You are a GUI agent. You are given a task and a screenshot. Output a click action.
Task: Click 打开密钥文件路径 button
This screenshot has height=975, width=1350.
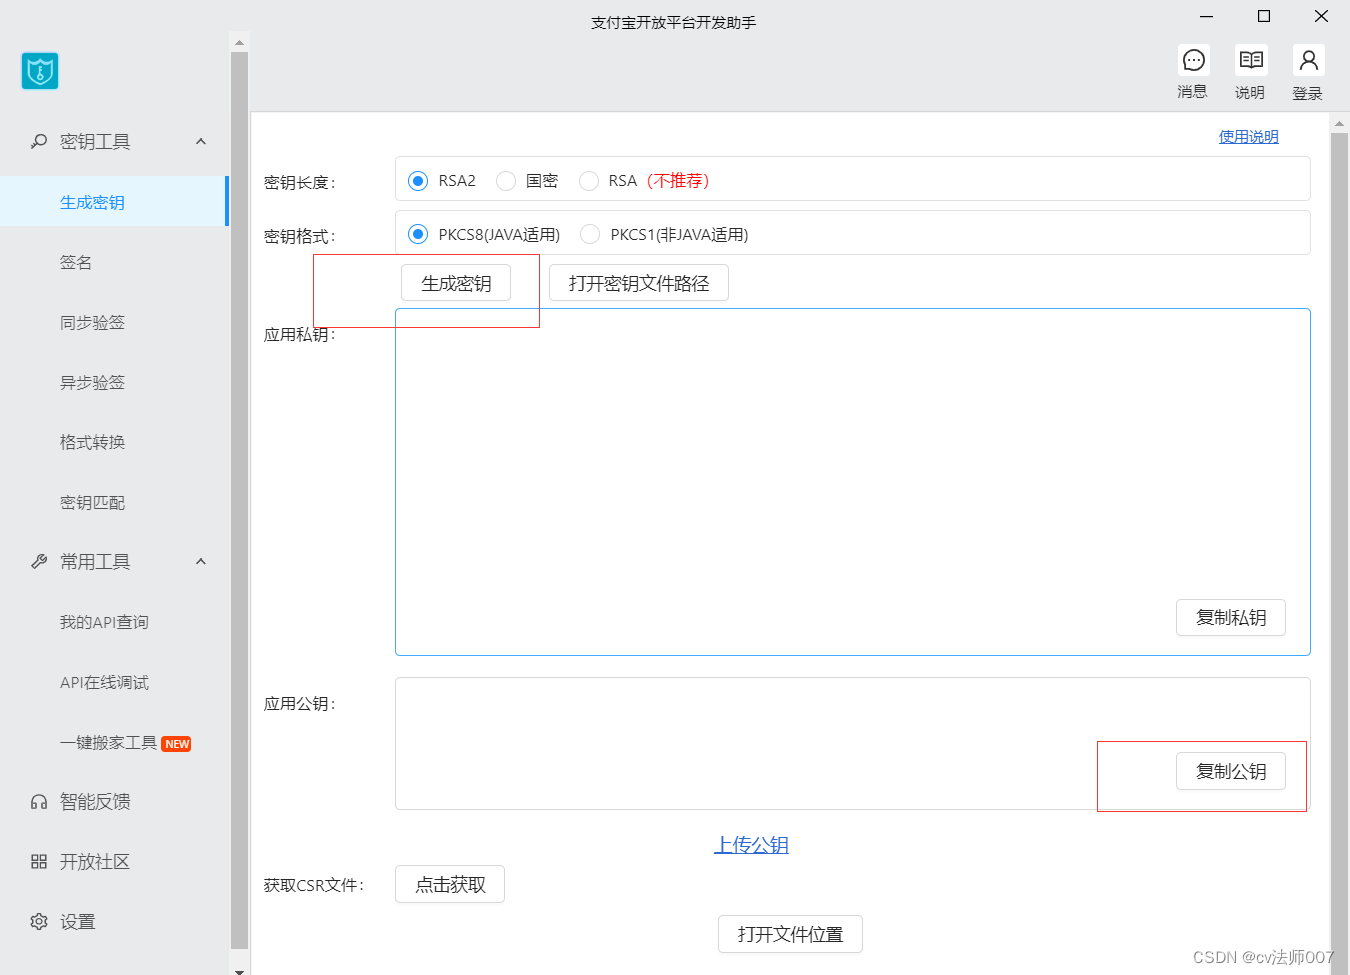click(639, 283)
